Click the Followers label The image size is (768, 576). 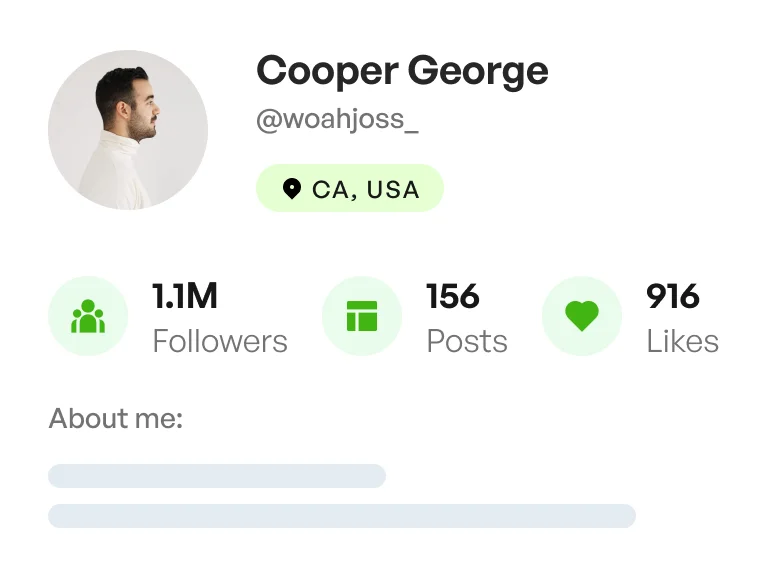(x=220, y=342)
